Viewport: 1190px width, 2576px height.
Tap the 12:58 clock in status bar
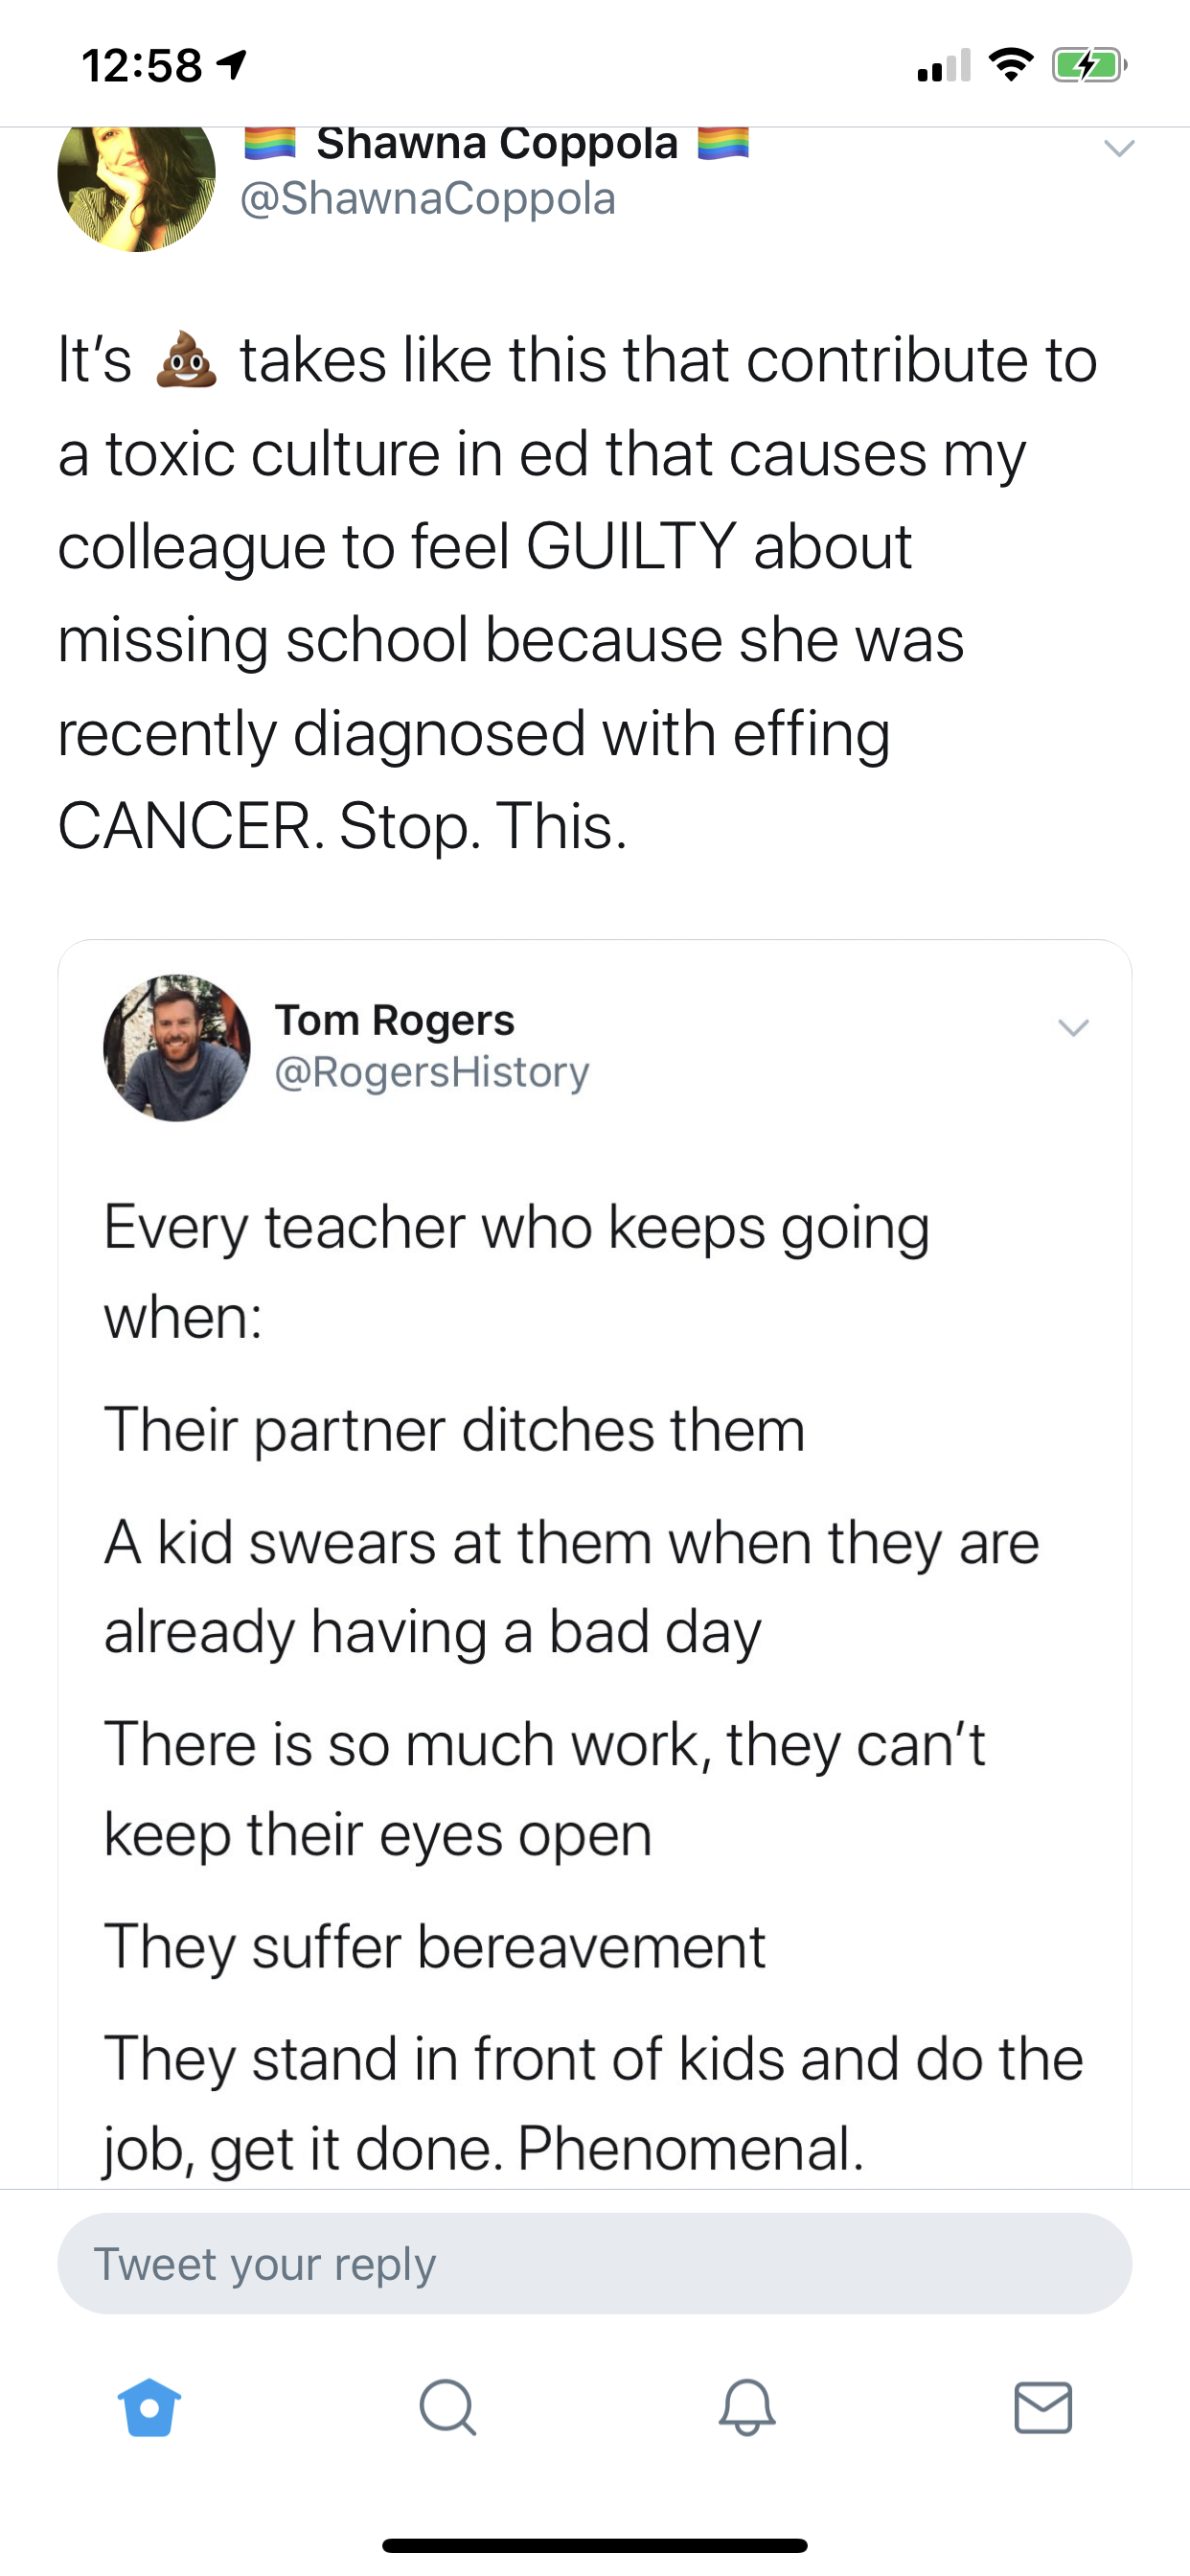[142, 66]
